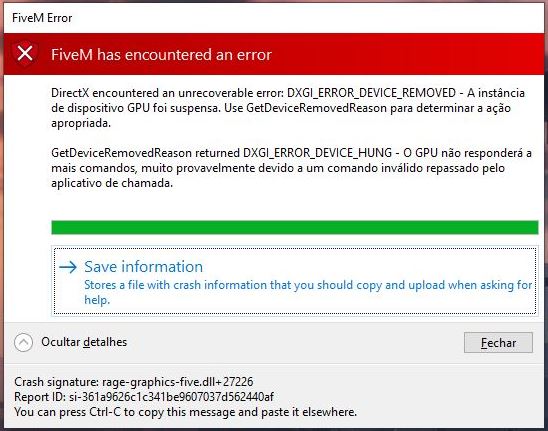Click the Ctrl-C copy hint text
This screenshot has width=548, height=431.
click(185, 412)
